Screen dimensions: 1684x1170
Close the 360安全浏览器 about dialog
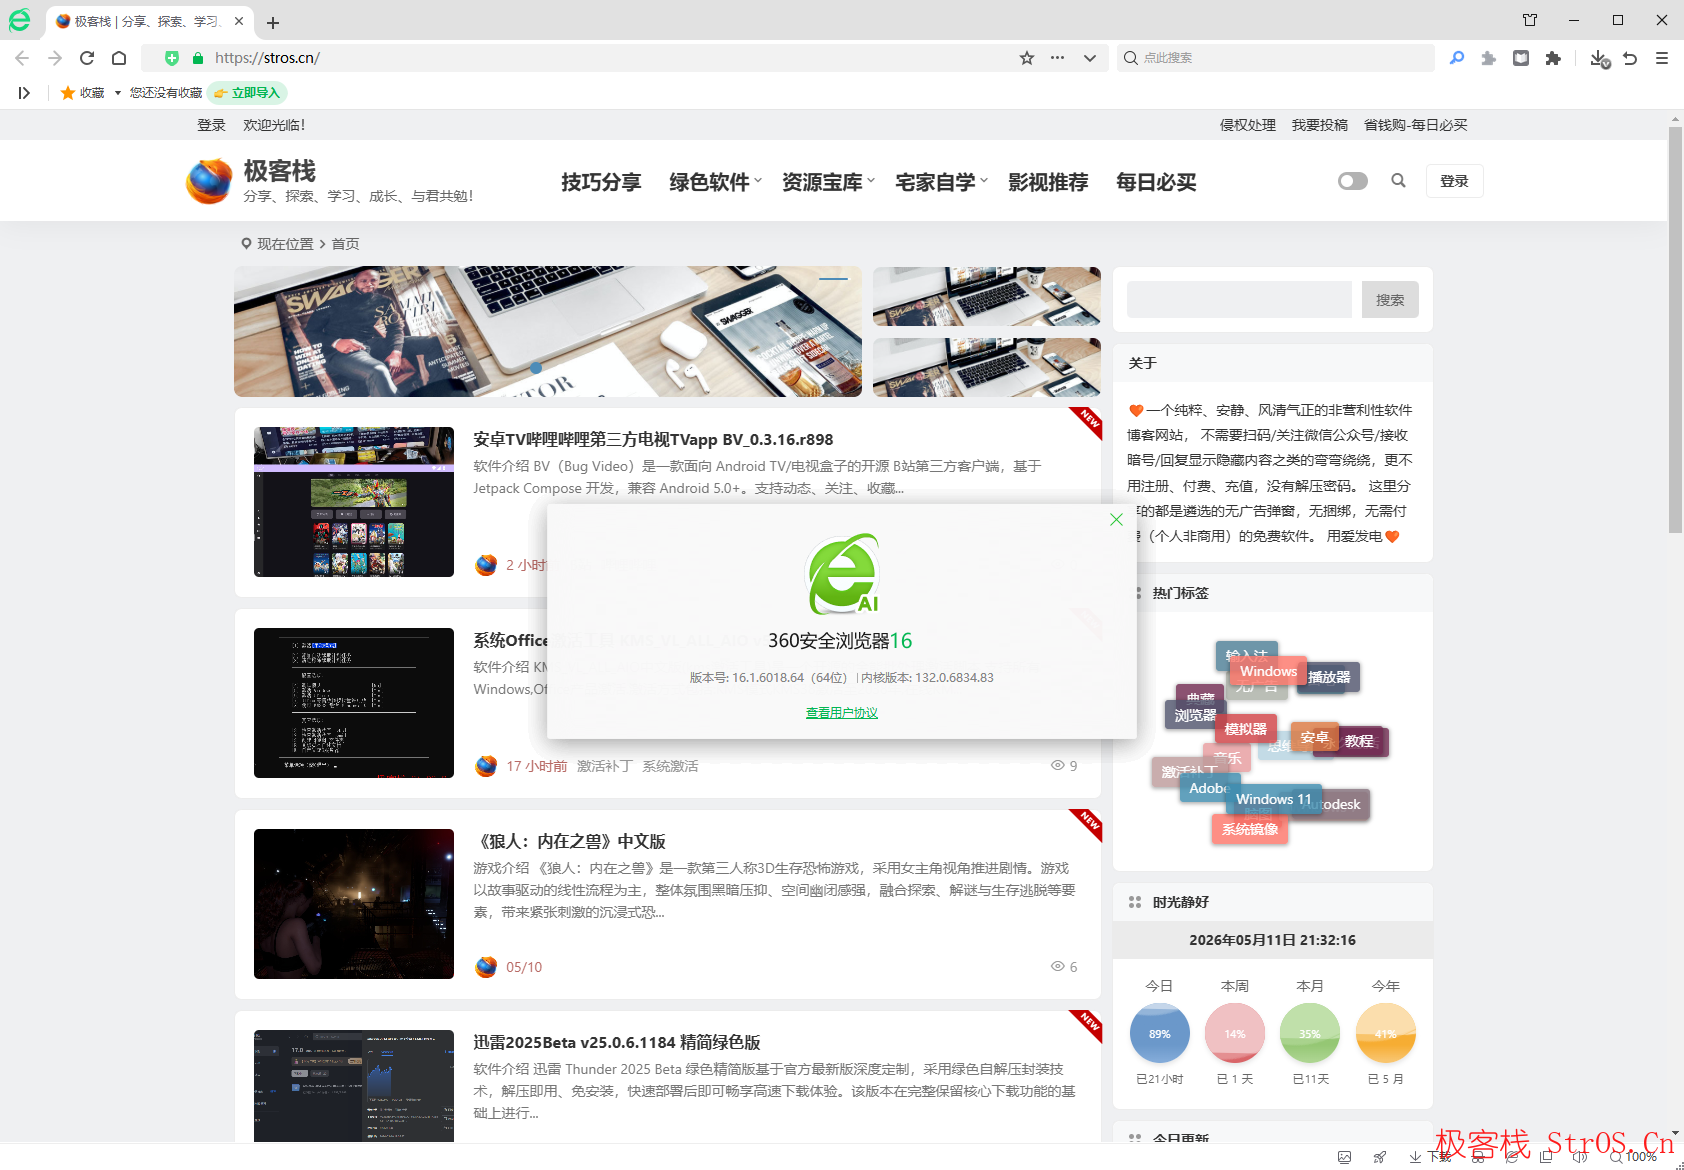click(x=1116, y=519)
